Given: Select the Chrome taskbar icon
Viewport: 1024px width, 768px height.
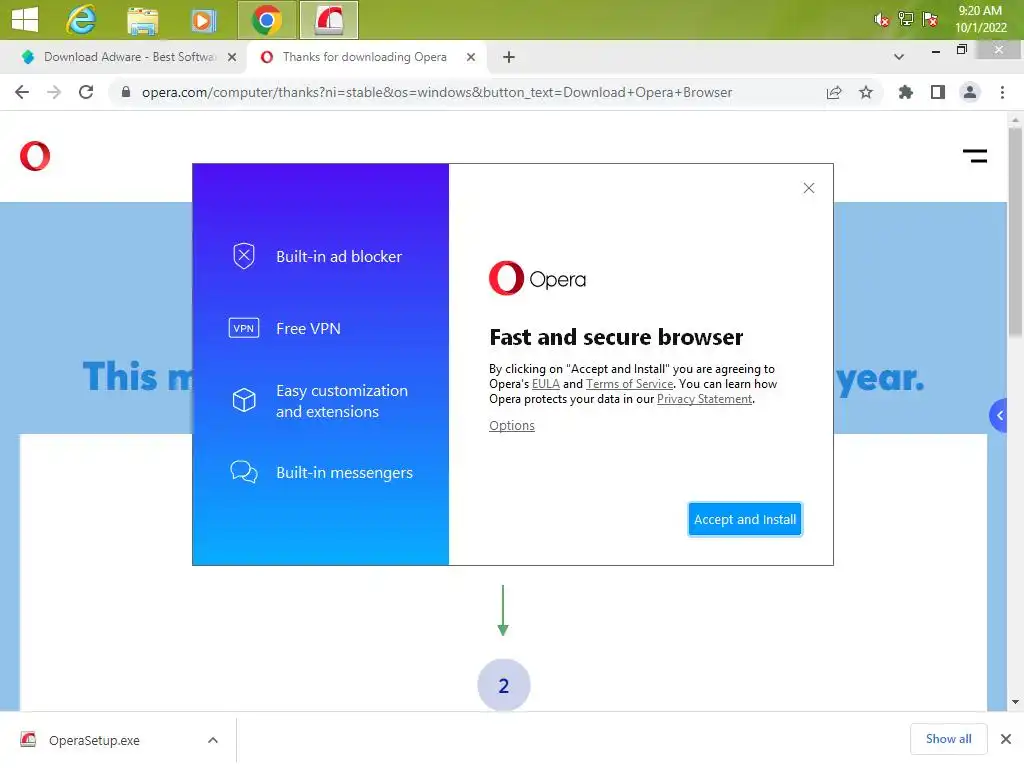Looking at the screenshot, I should pyautogui.click(x=266, y=20).
